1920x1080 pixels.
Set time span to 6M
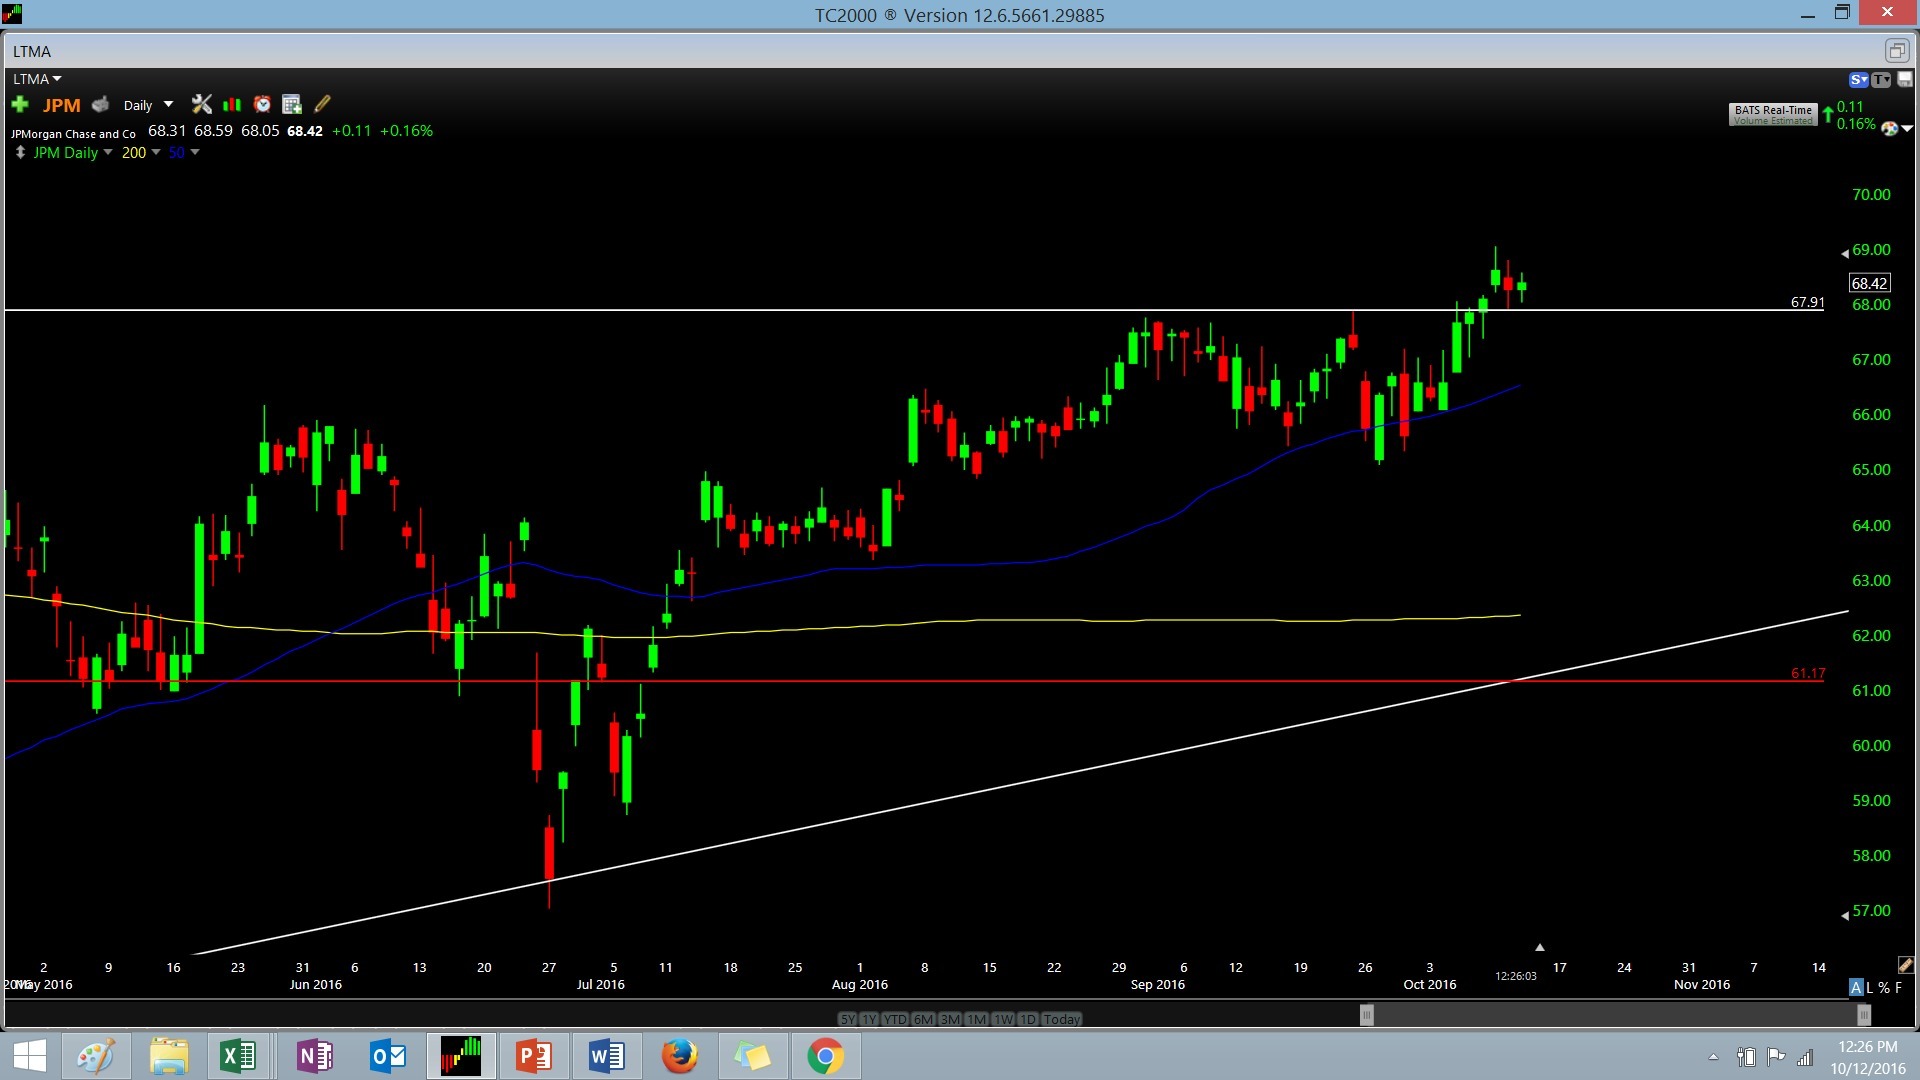tap(923, 1019)
